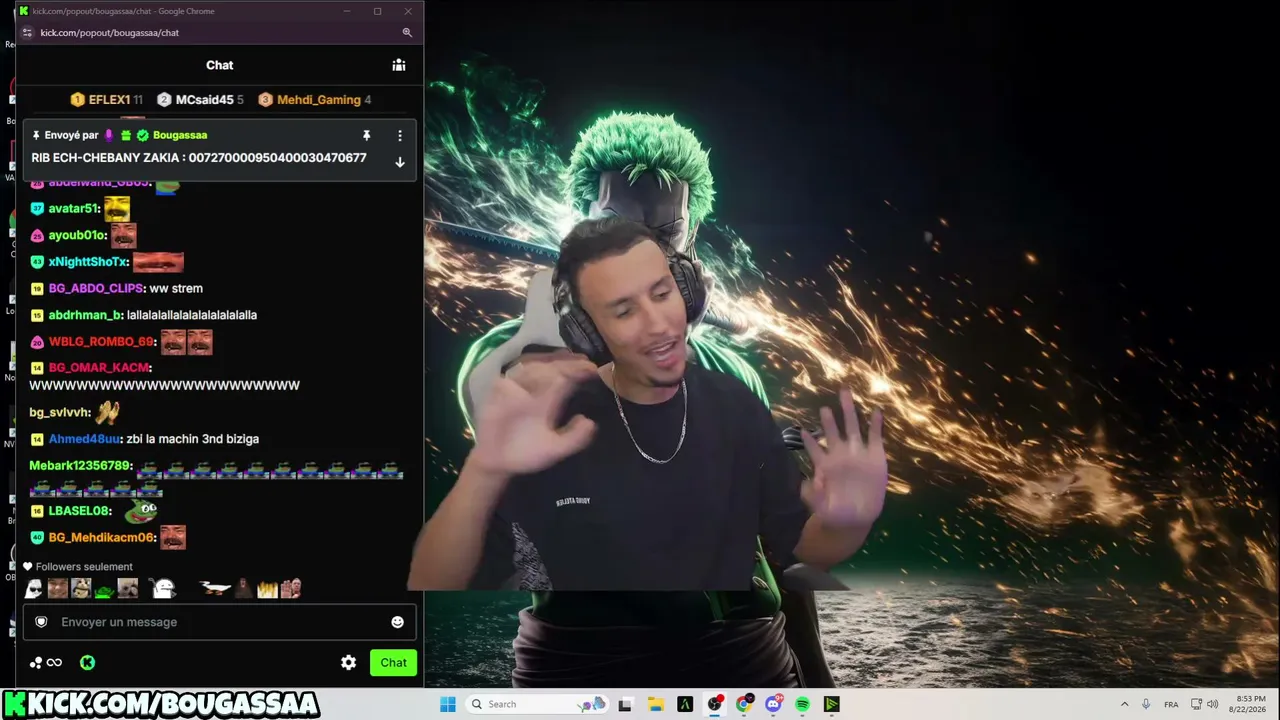Screen dimensions: 1280x720
Task: Open Task View from the taskbar
Action: pos(625,704)
